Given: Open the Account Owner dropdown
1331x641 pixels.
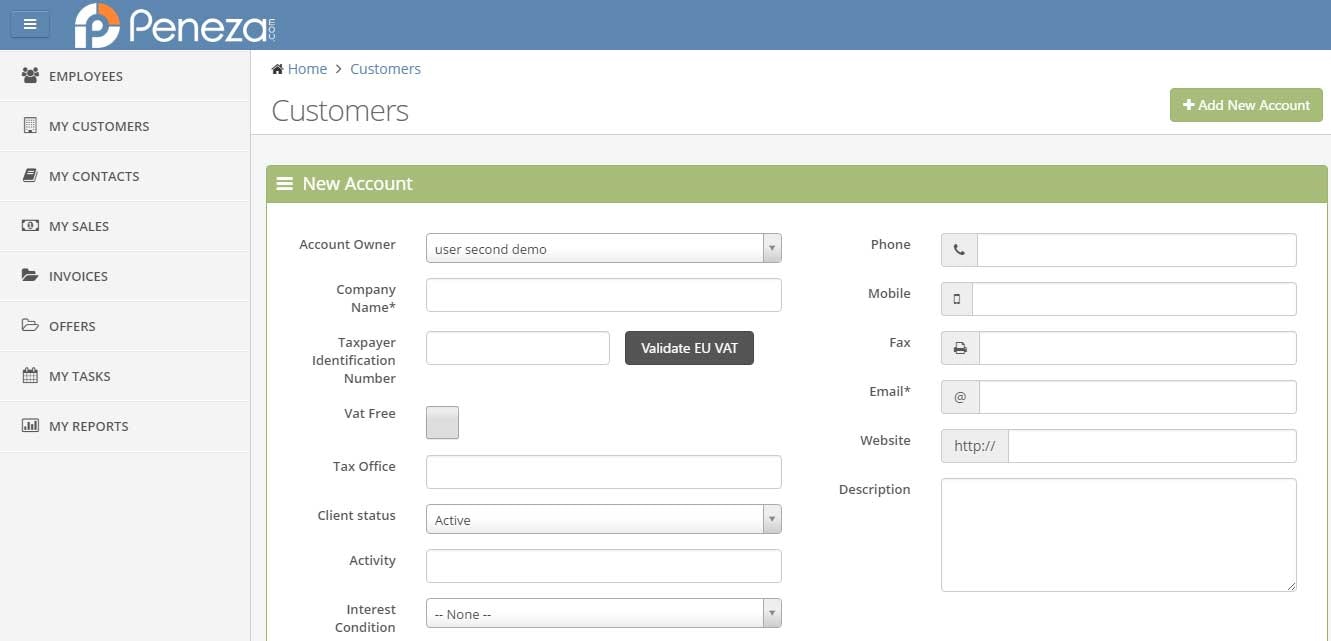Looking at the screenshot, I should 770,247.
